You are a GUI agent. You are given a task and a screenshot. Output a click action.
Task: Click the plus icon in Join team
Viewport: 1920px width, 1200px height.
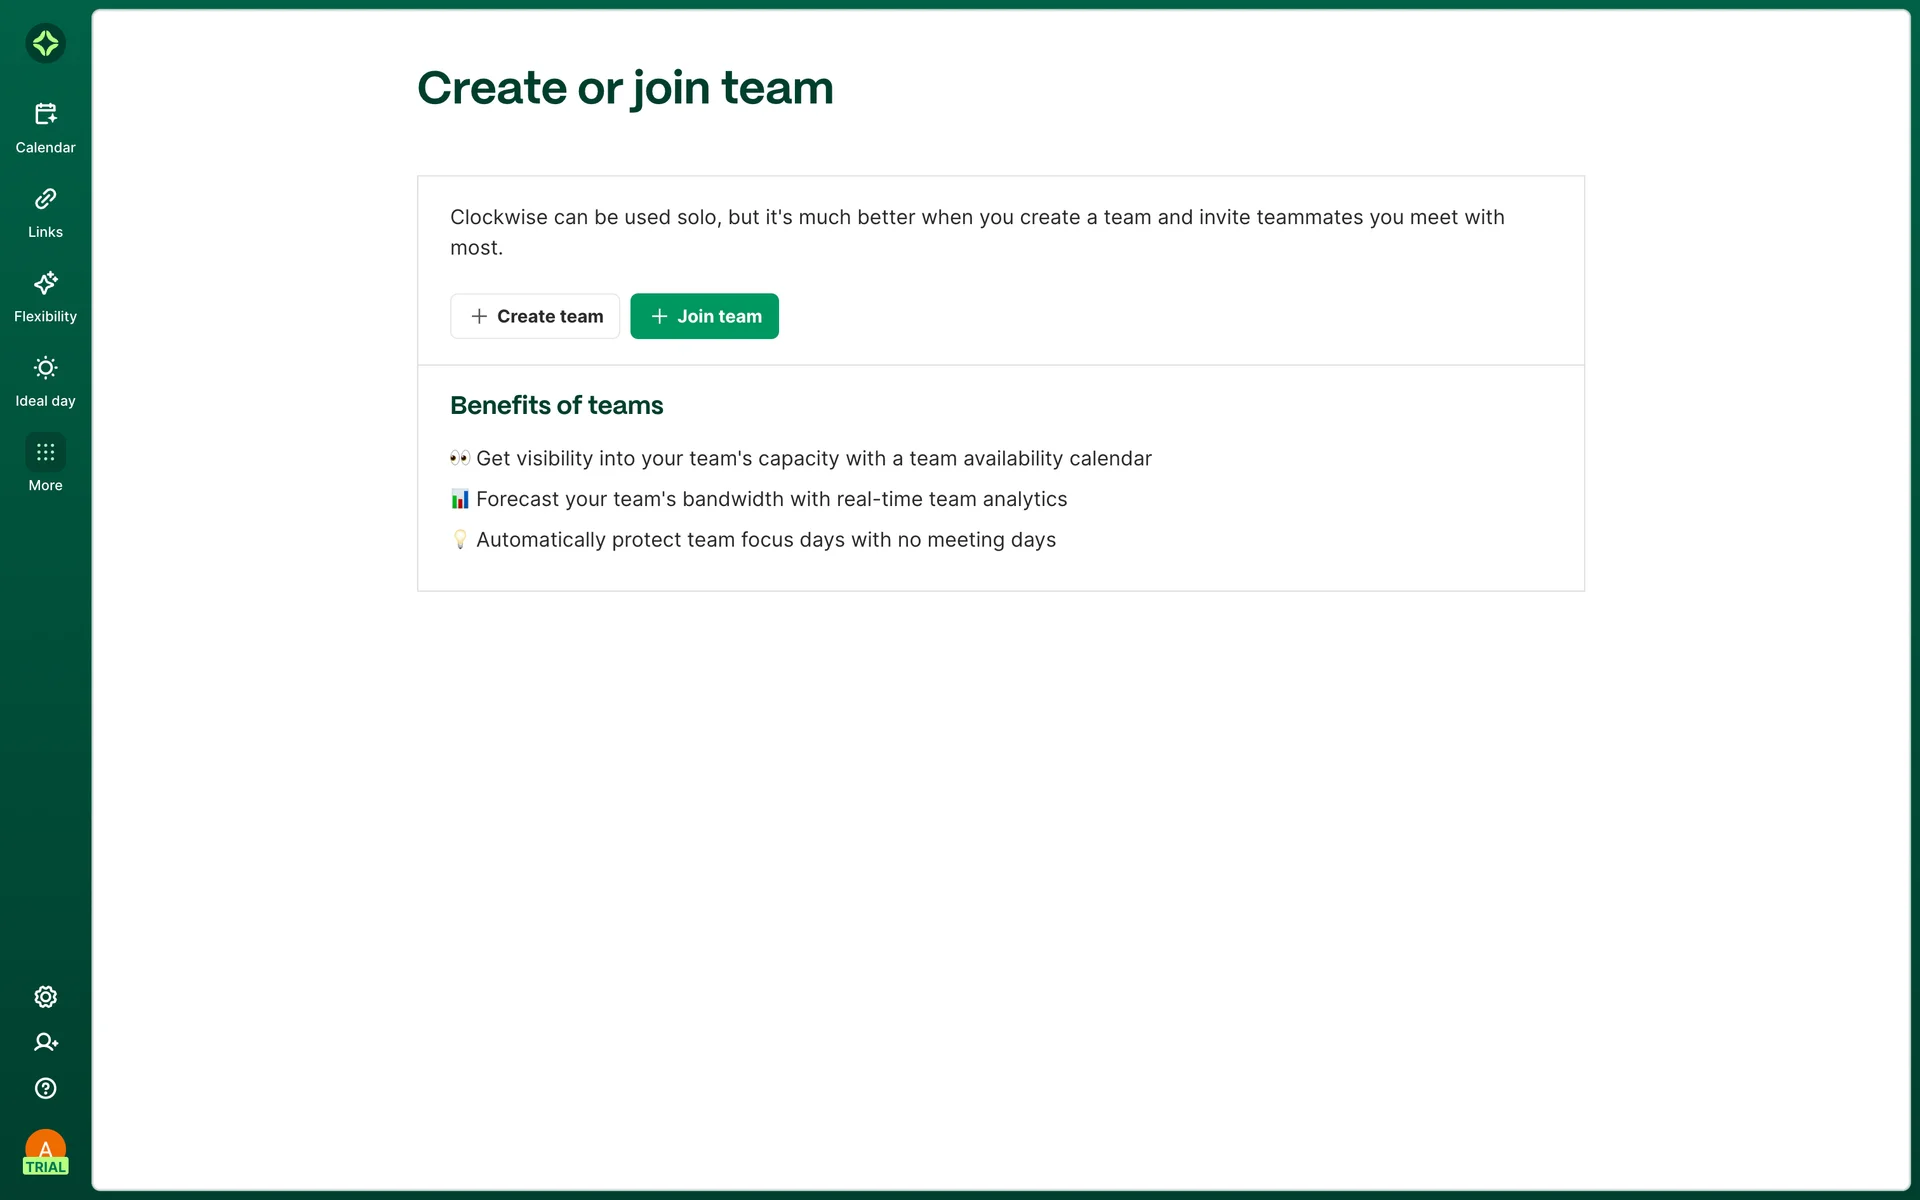tap(659, 316)
